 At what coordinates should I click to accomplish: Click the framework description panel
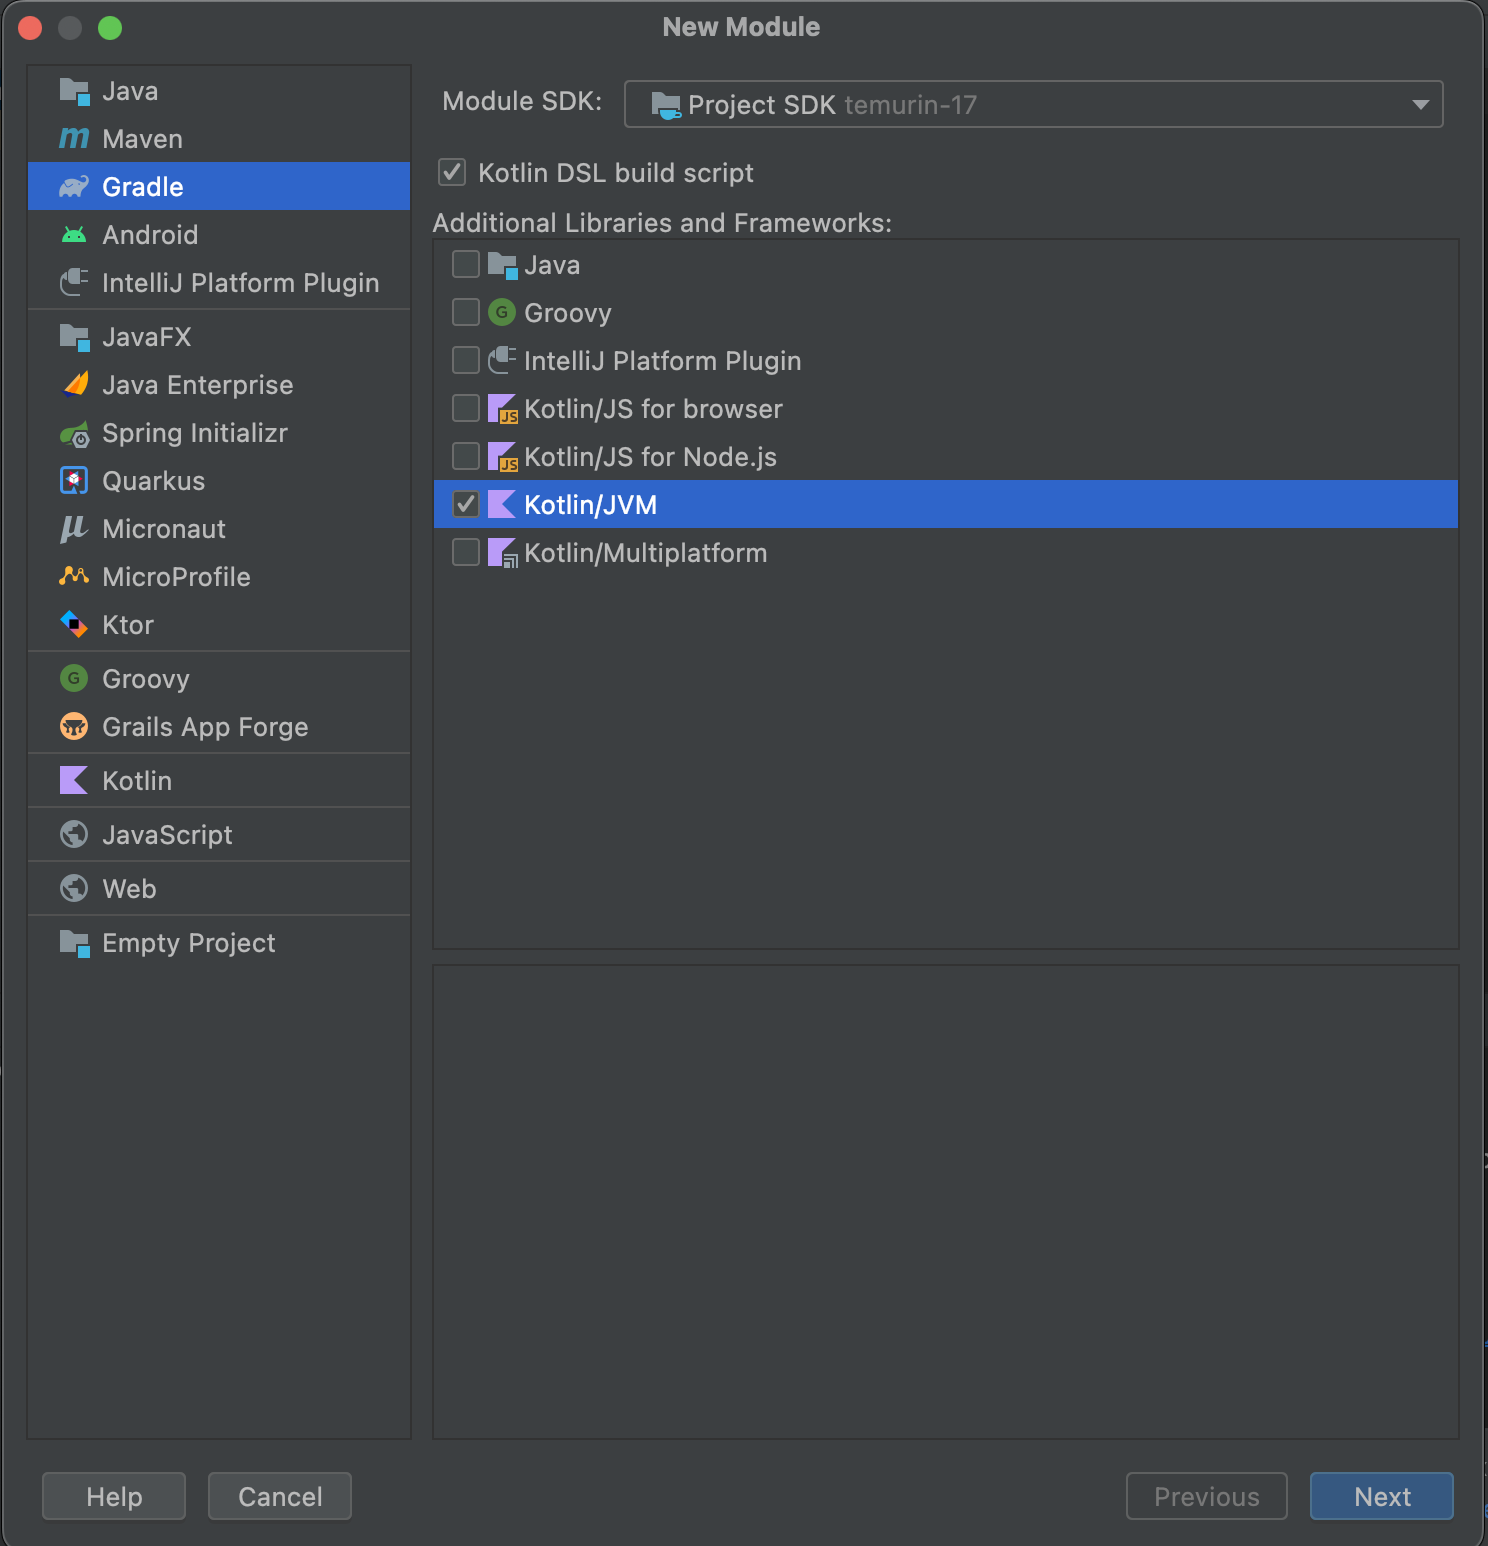945,1201
